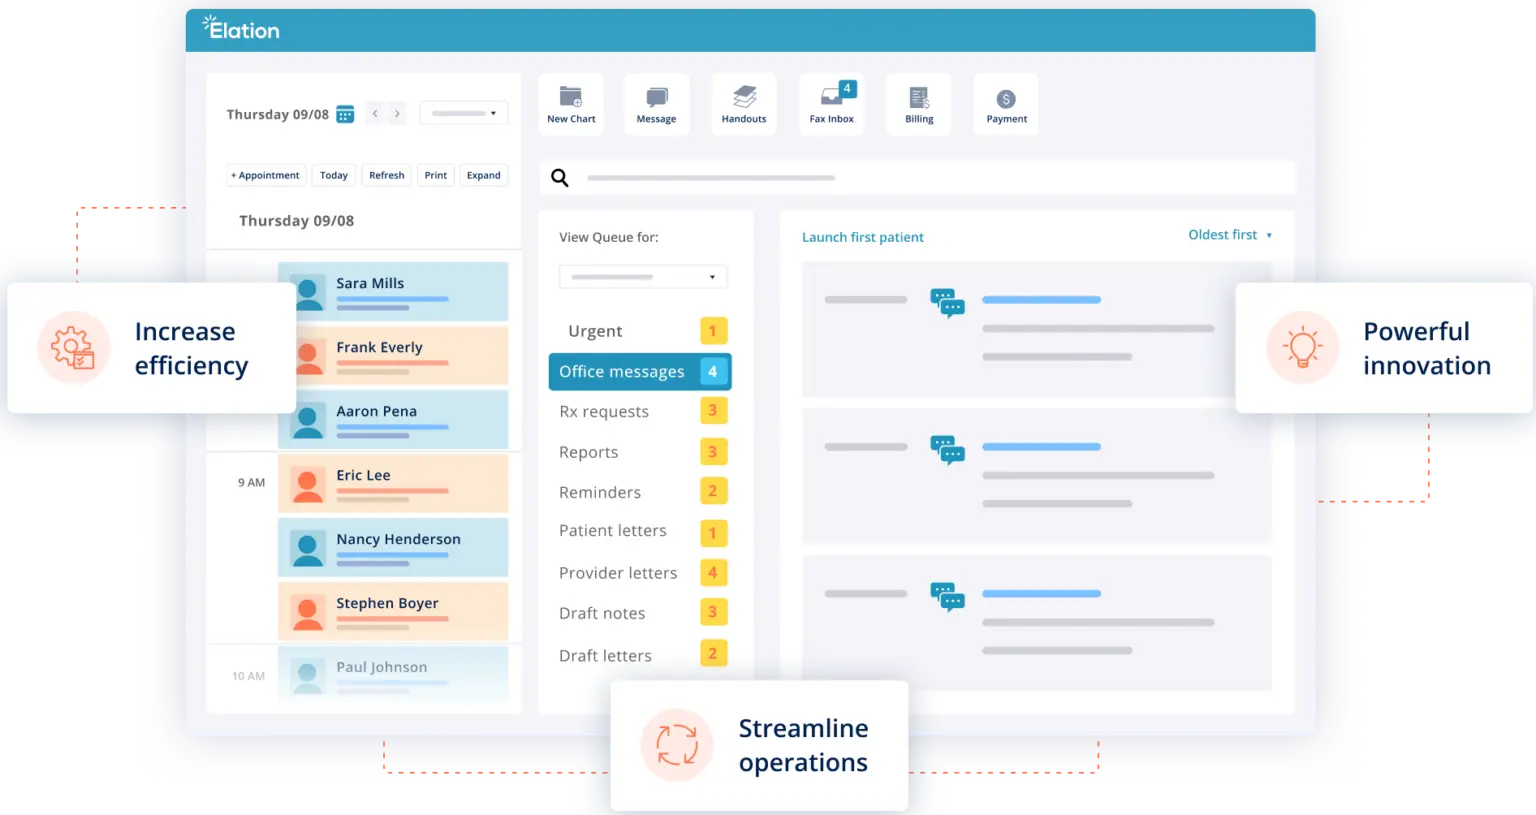Open the Fax Inbox with 4 items
This screenshot has height=815, width=1536.
coord(830,103)
